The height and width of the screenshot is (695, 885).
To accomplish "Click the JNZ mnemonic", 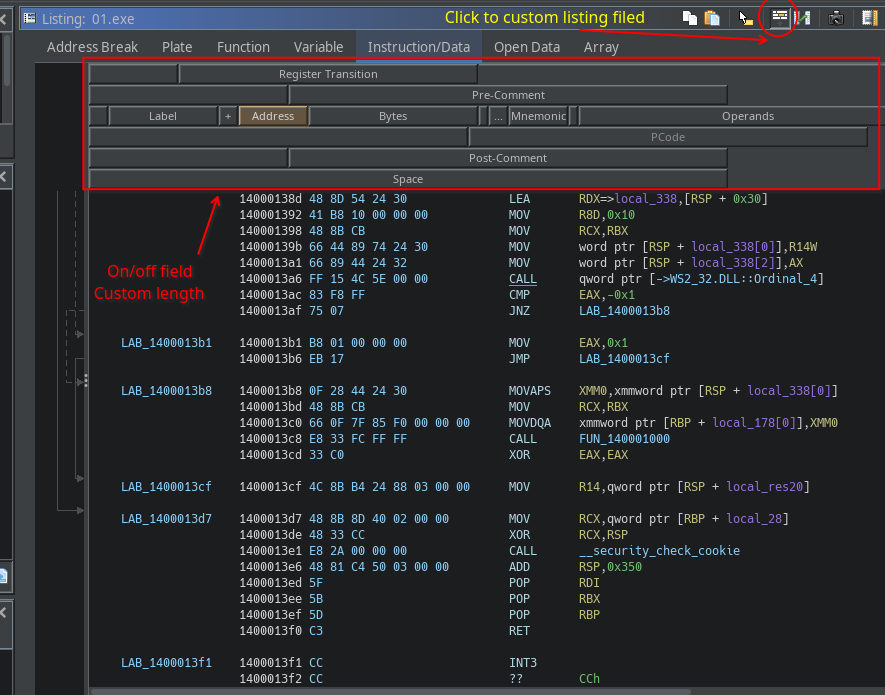I will click(x=519, y=311).
